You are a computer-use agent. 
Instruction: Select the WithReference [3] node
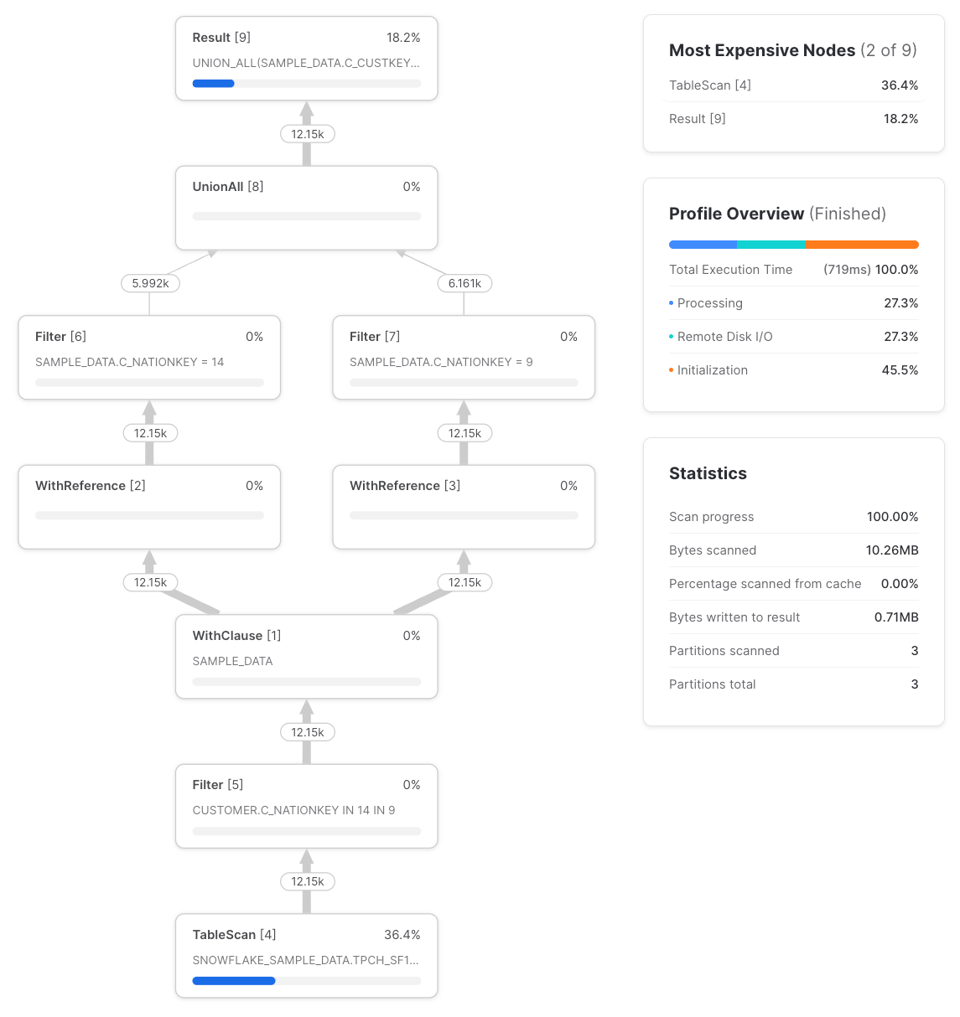point(463,507)
